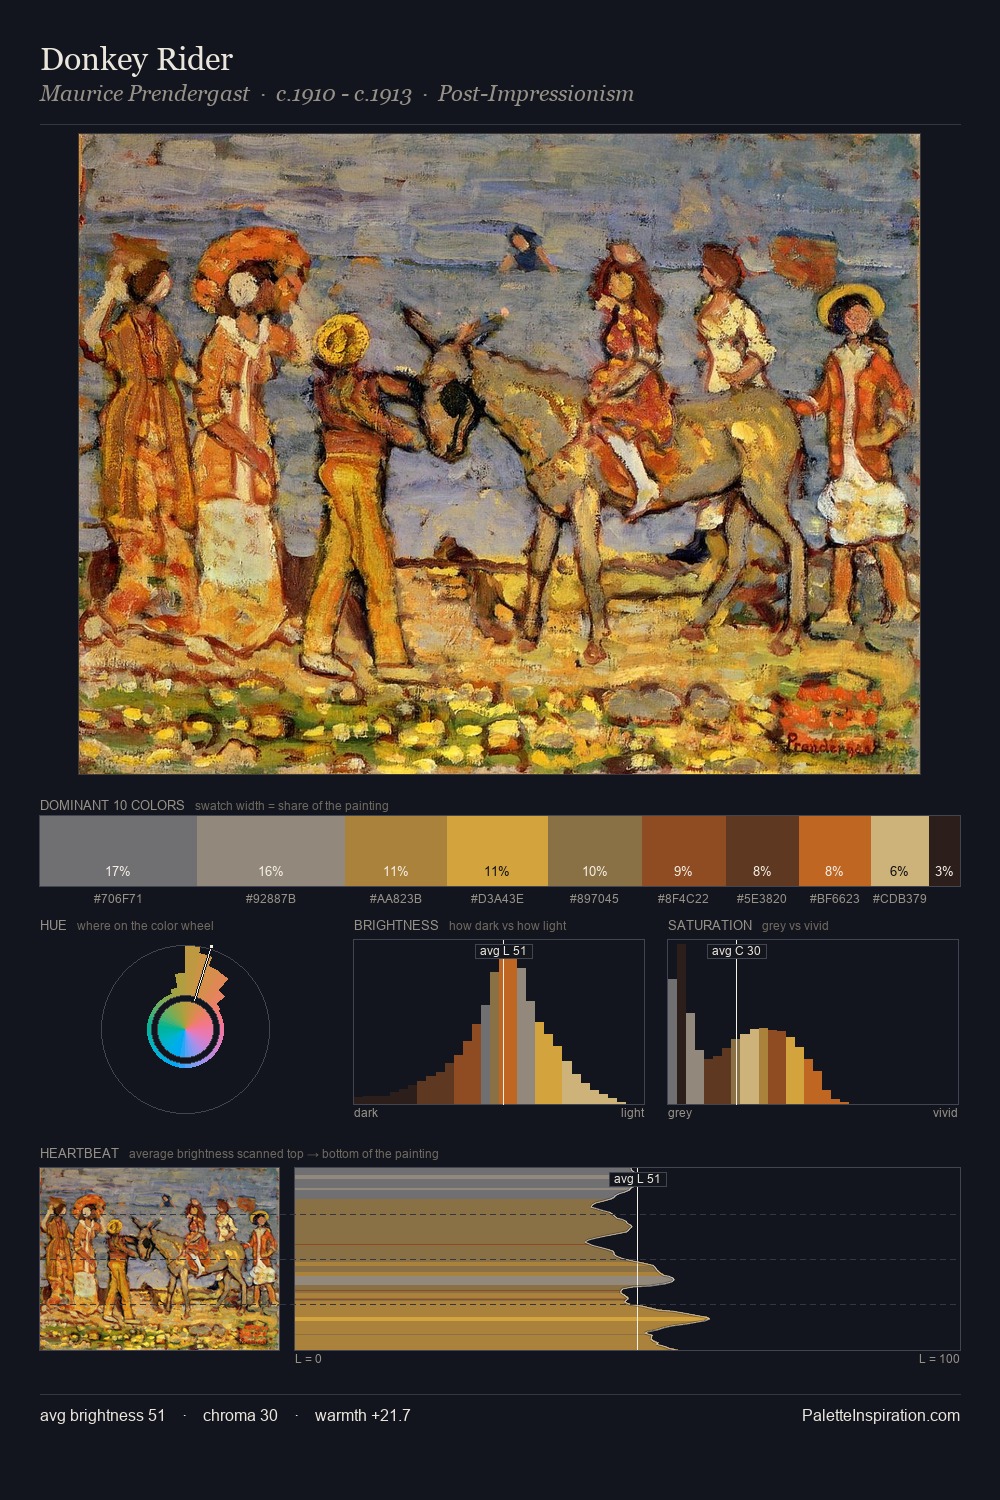Click the main Donkey Rider painting image
The width and height of the screenshot is (1000, 1500).
click(499, 454)
